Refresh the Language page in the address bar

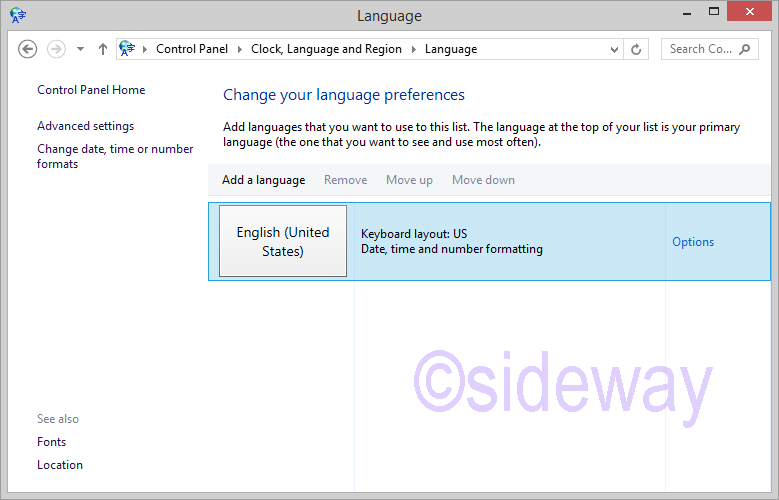tap(637, 49)
